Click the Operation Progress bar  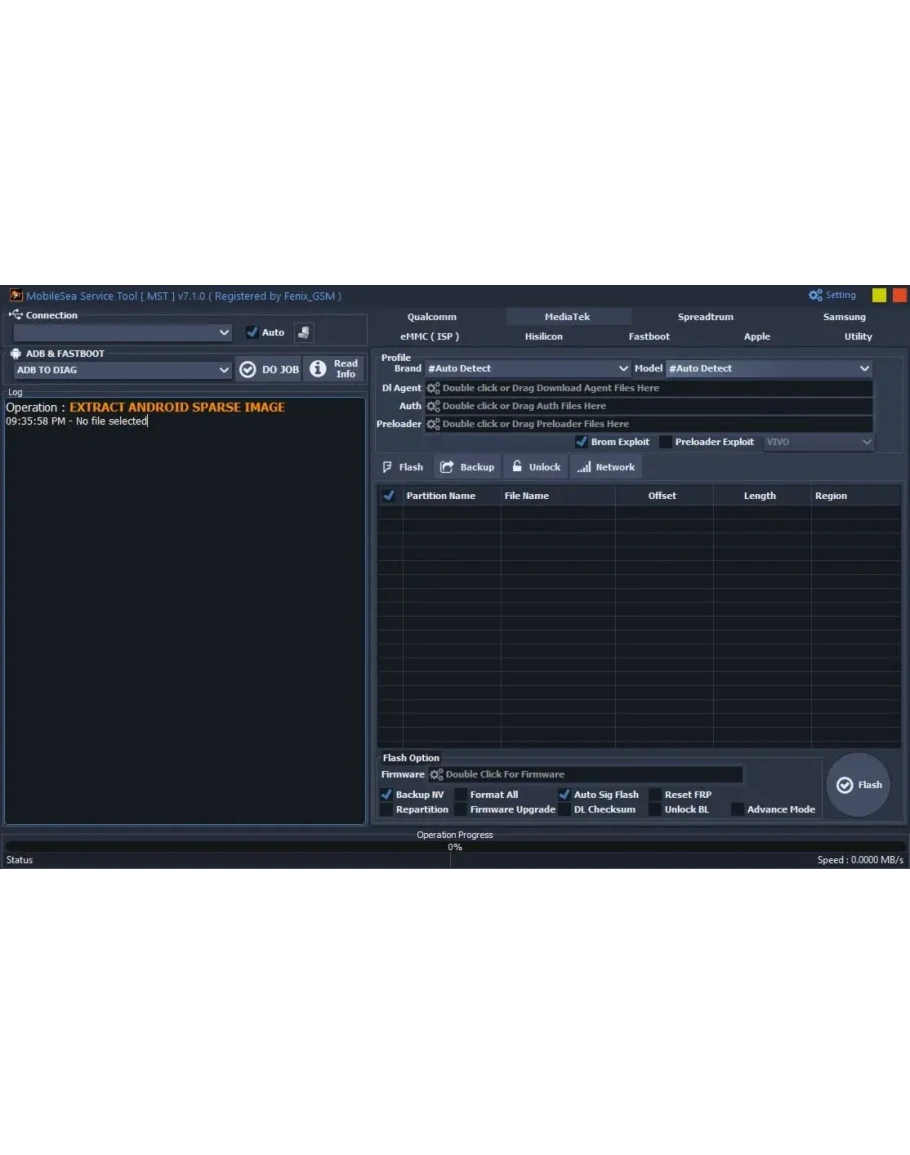[x=454, y=847]
